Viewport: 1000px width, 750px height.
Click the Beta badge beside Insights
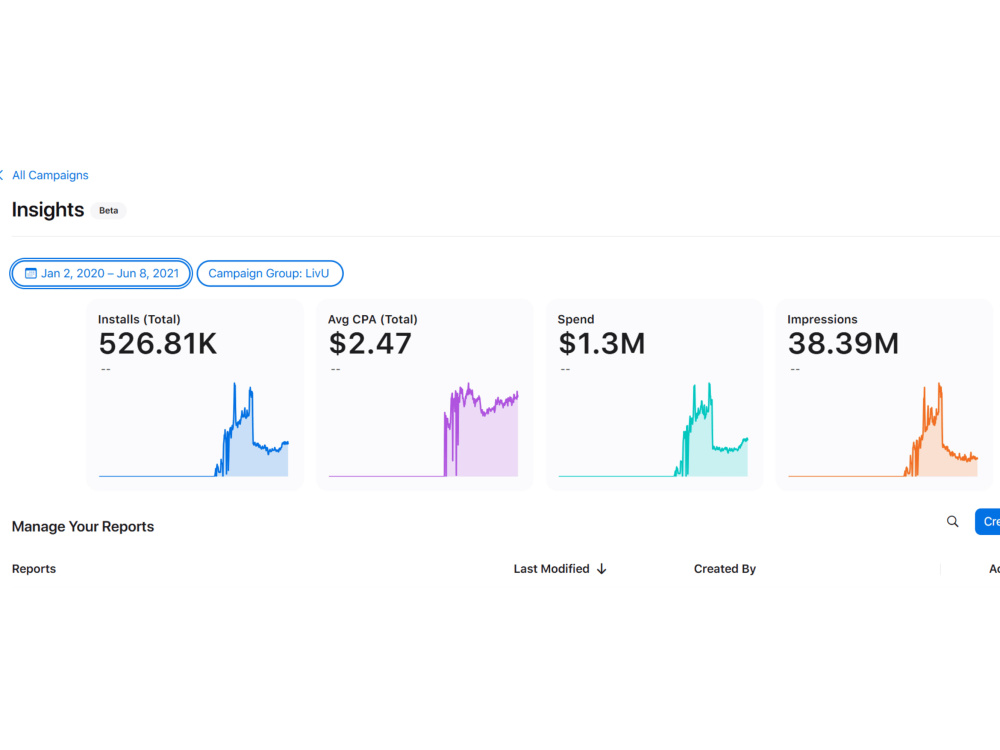point(108,210)
